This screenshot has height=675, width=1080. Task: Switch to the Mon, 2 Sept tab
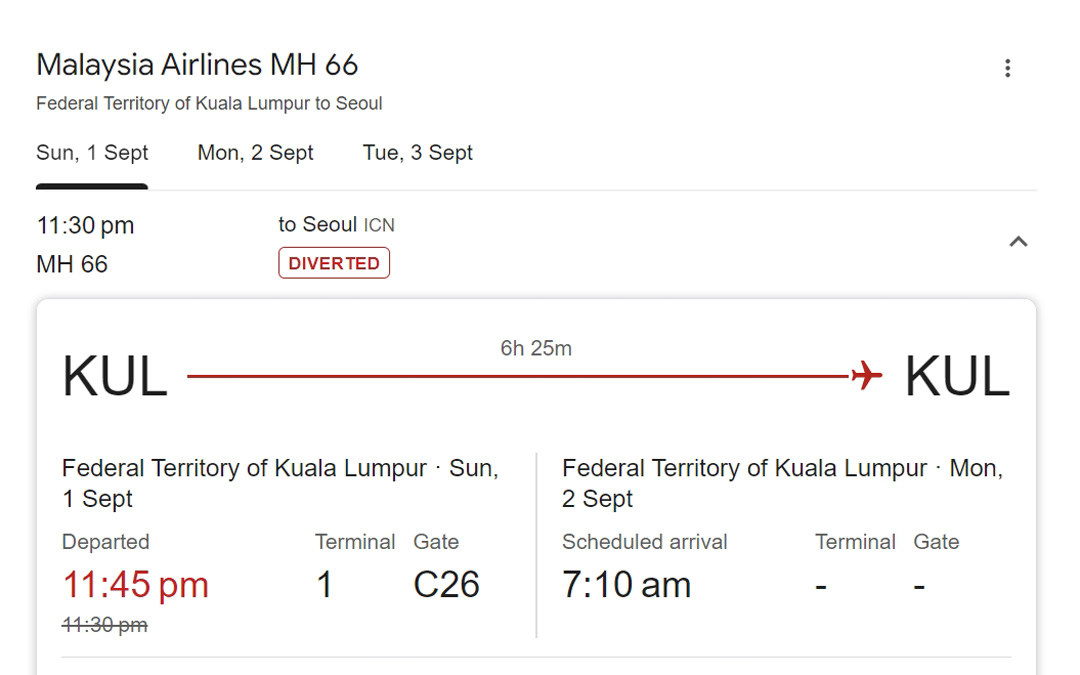pyautogui.click(x=255, y=153)
